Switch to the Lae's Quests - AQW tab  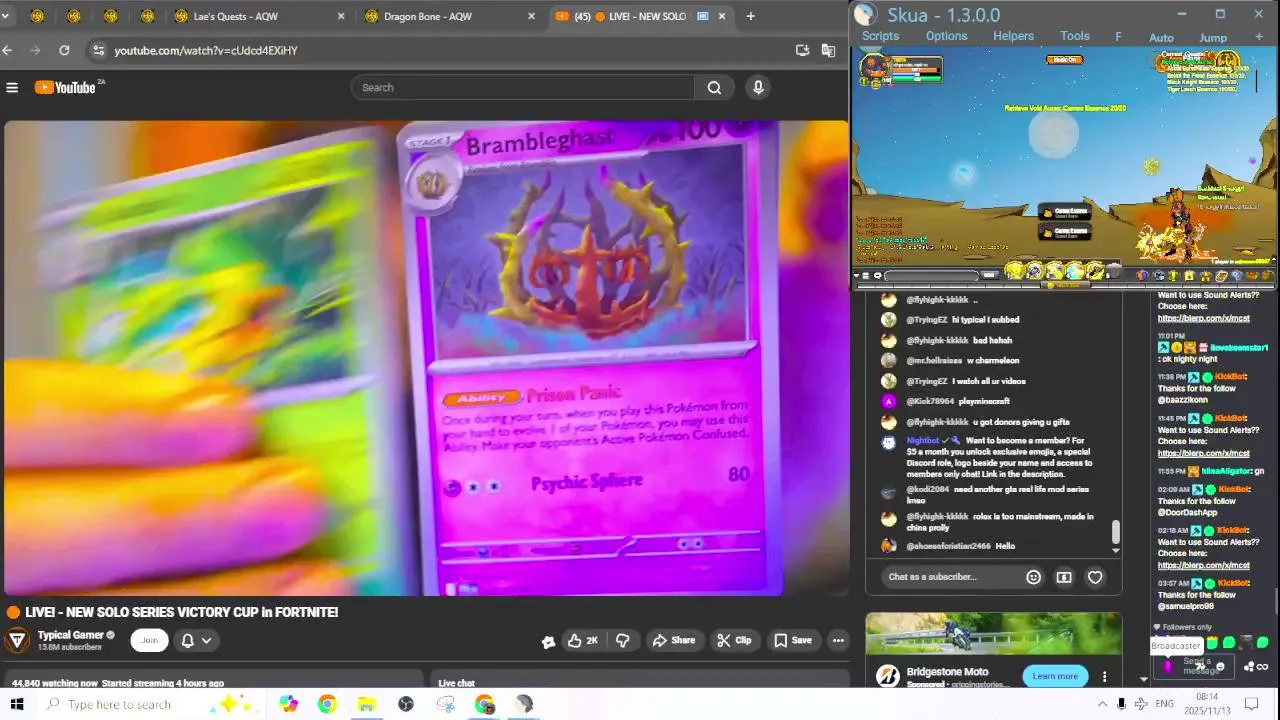pyautogui.click(x=259, y=16)
